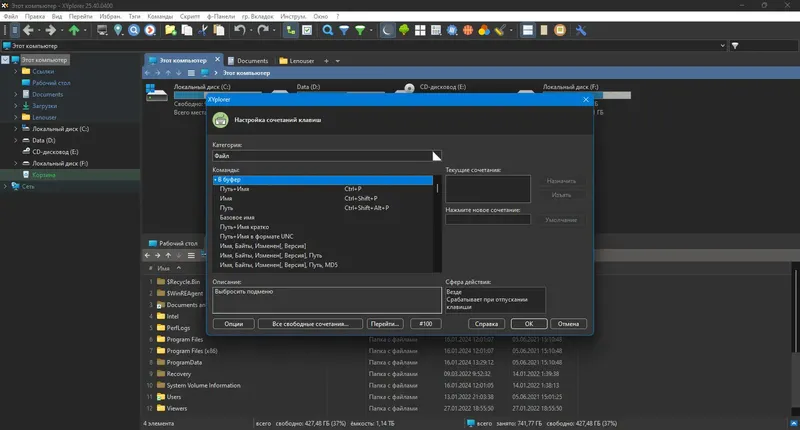The height and width of the screenshot is (430, 800).
Task: Click the Справка button
Action: click(x=486, y=324)
